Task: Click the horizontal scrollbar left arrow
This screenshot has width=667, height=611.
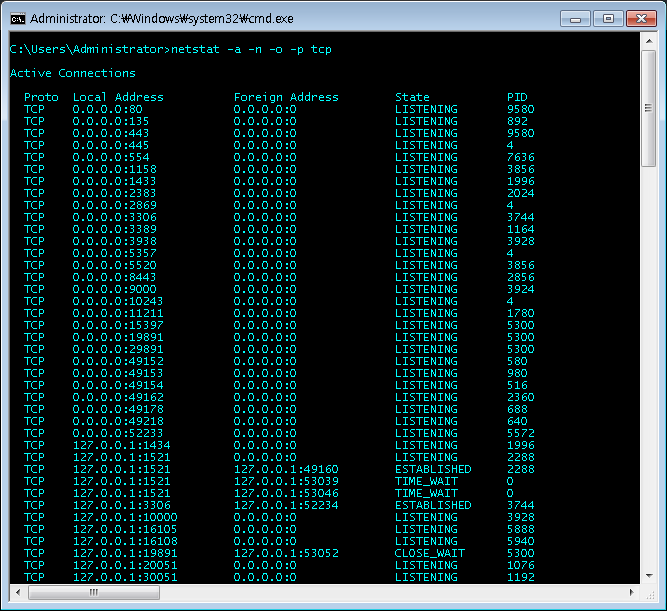Action: tap(18, 592)
